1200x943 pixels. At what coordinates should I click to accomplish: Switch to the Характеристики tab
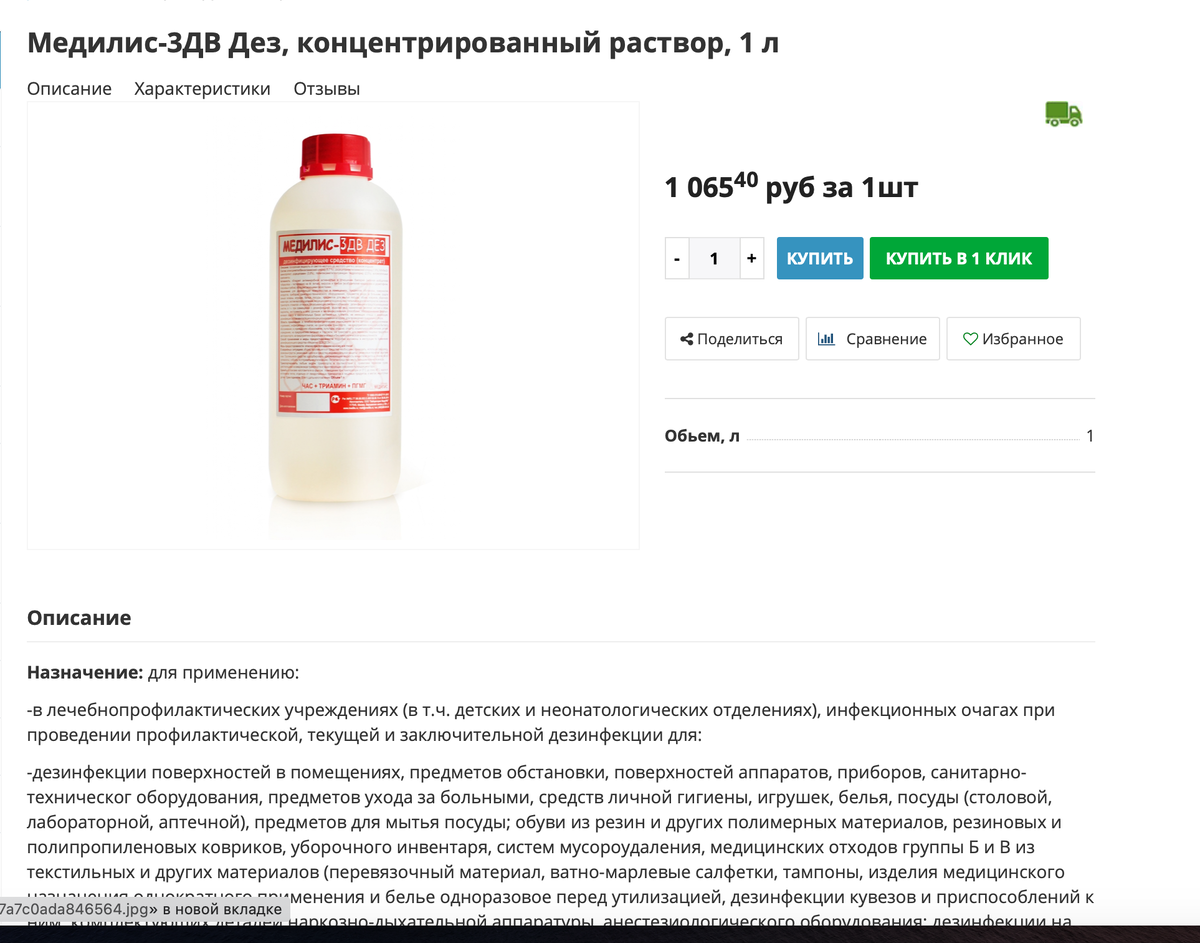(x=202, y=88)
